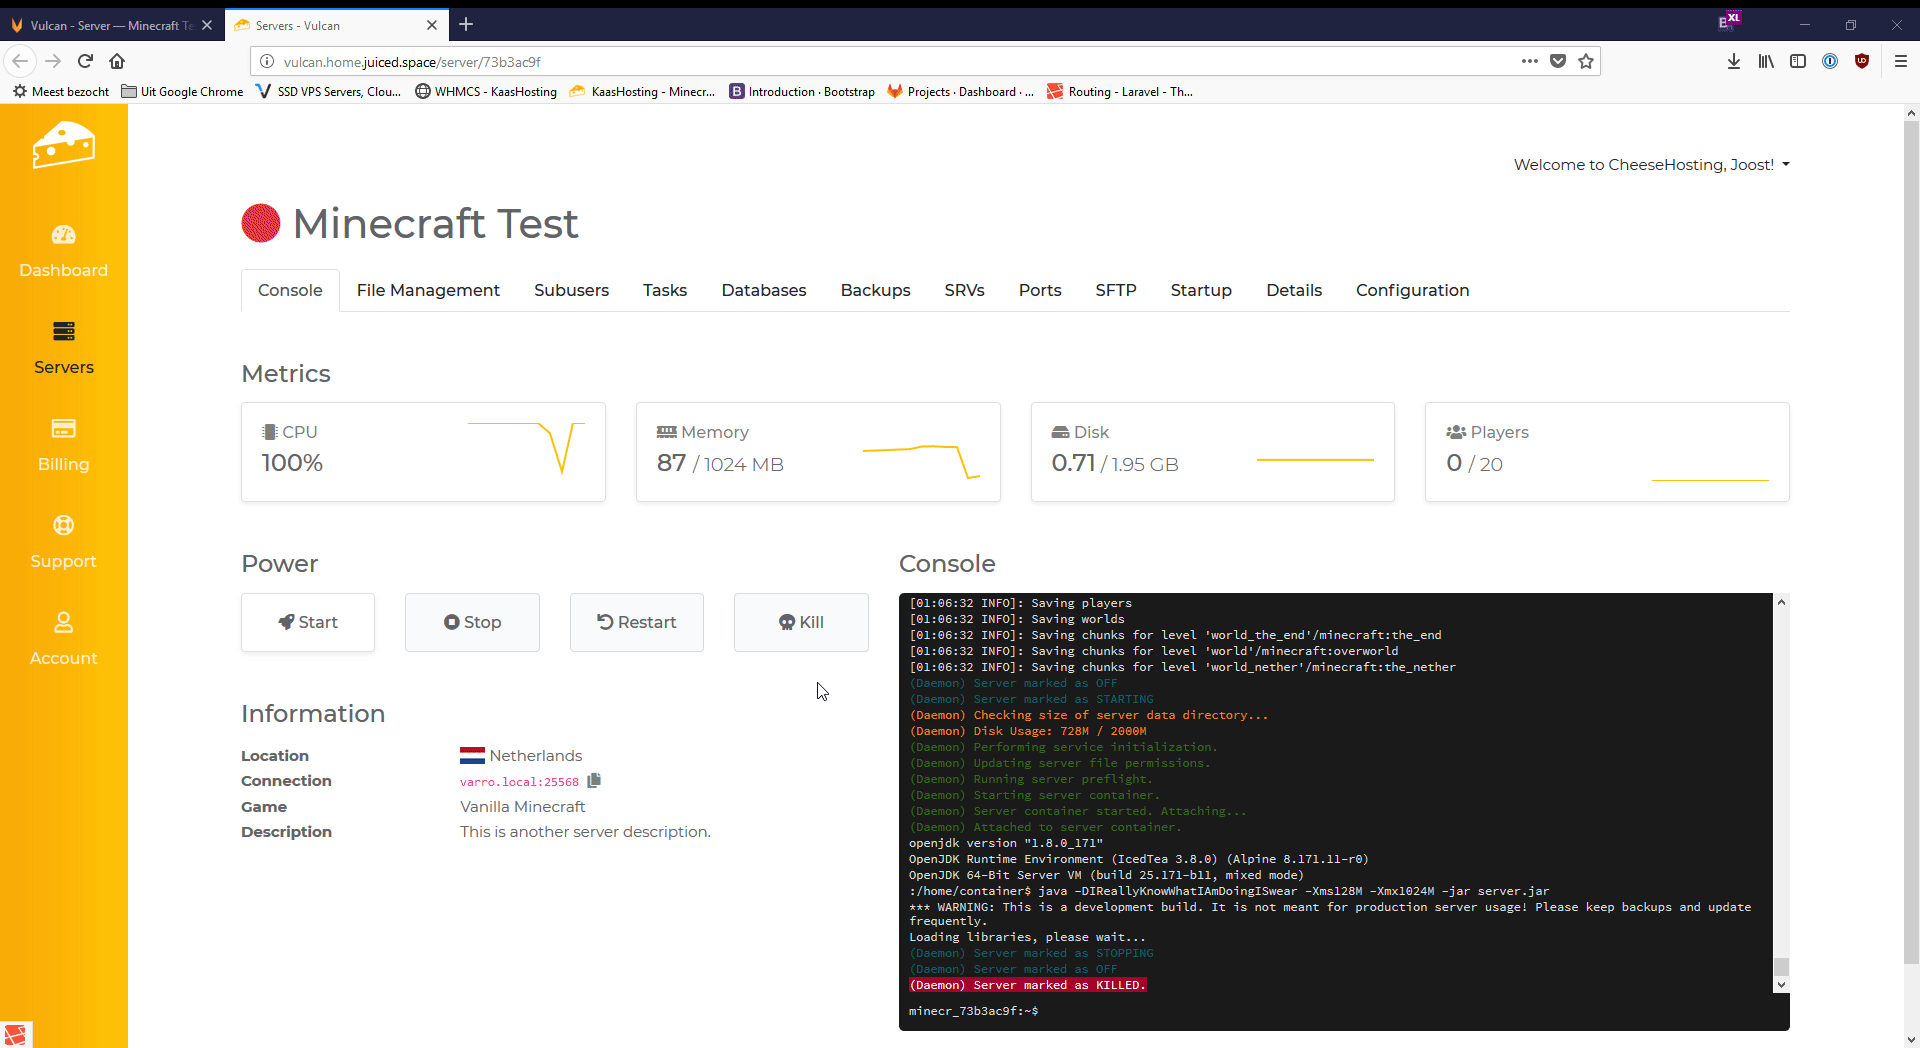Bookmark this page with star icon
The image size is (1920, 1048).
[x=1586, y=61]
